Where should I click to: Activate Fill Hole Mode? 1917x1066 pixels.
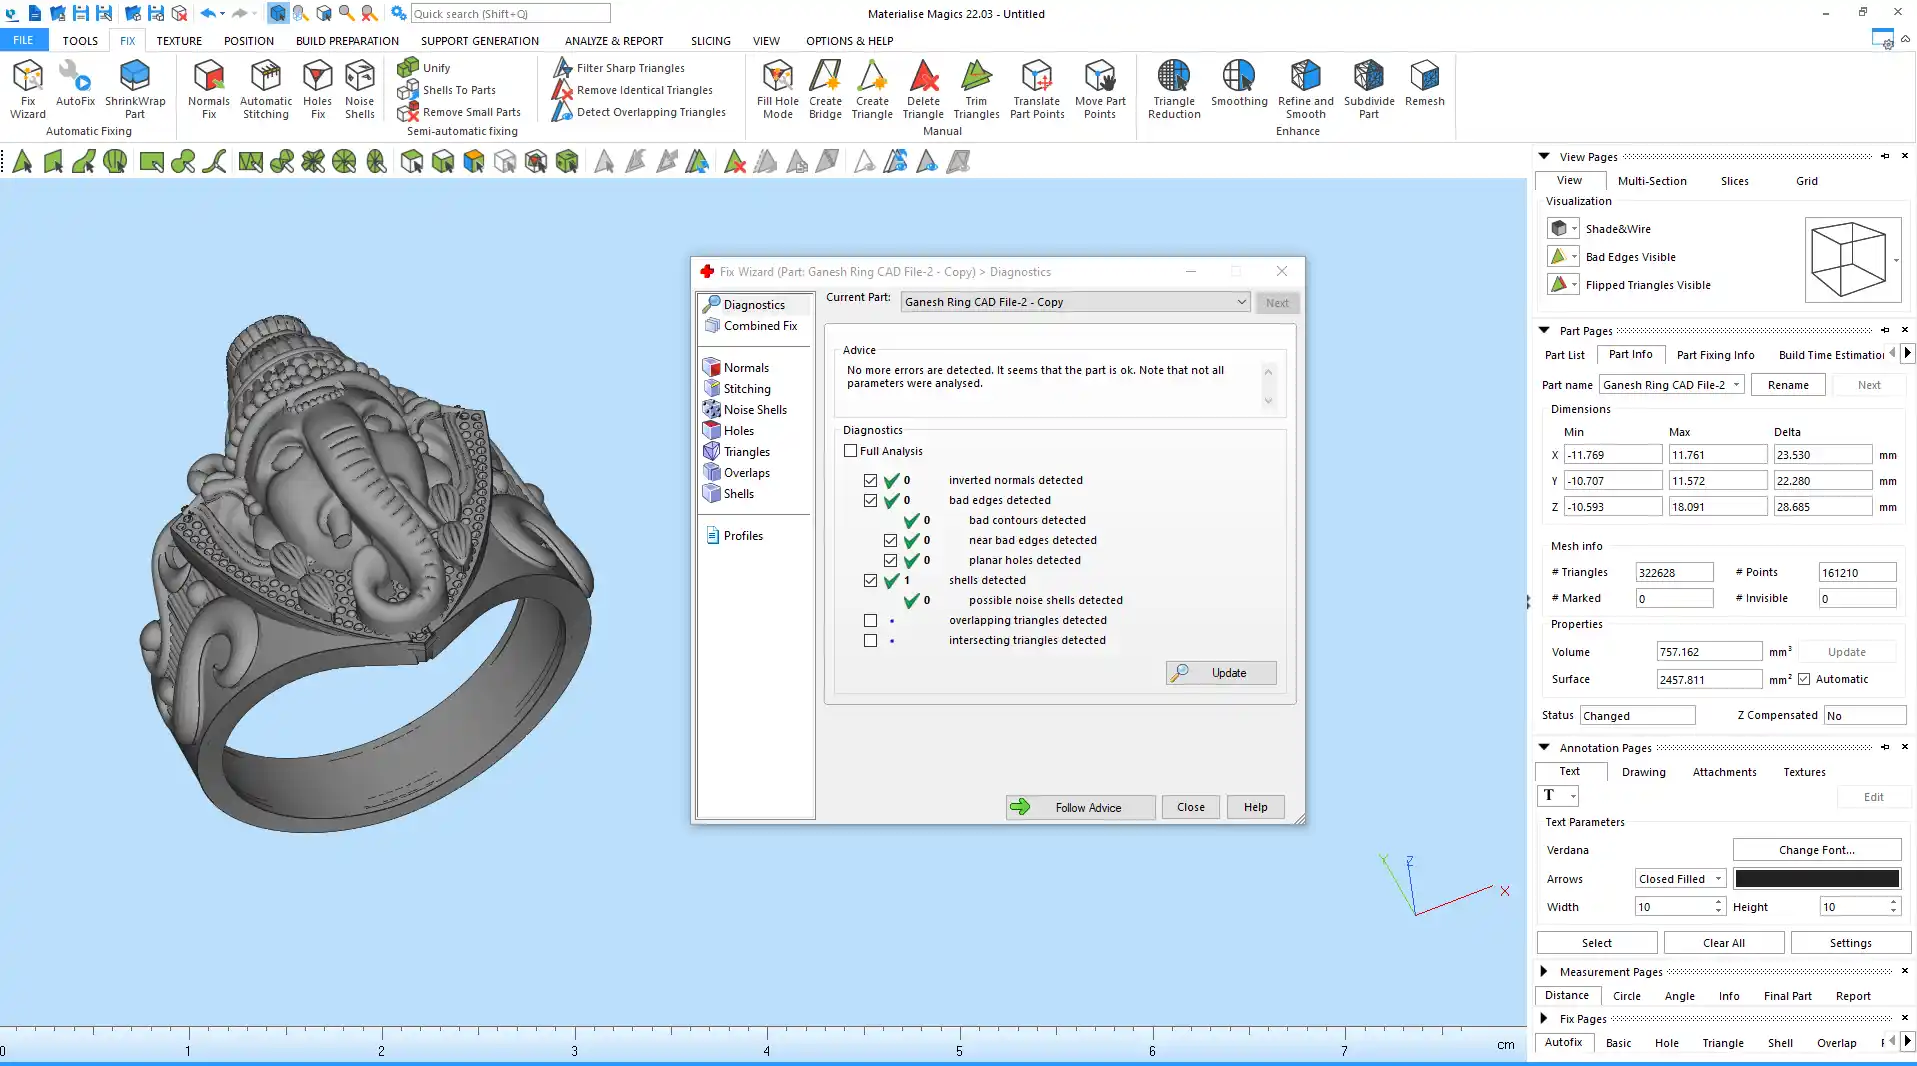pos(777,88)
